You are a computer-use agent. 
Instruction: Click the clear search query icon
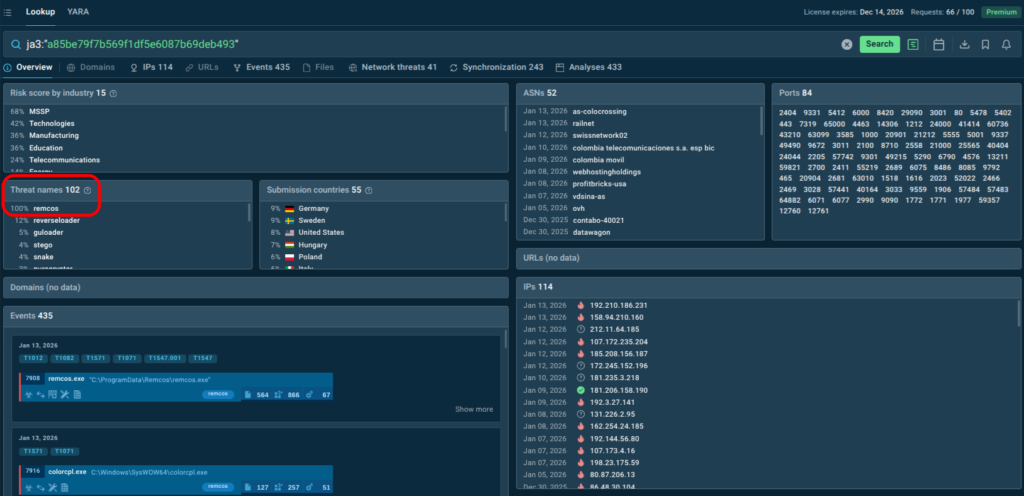point(847,44)
